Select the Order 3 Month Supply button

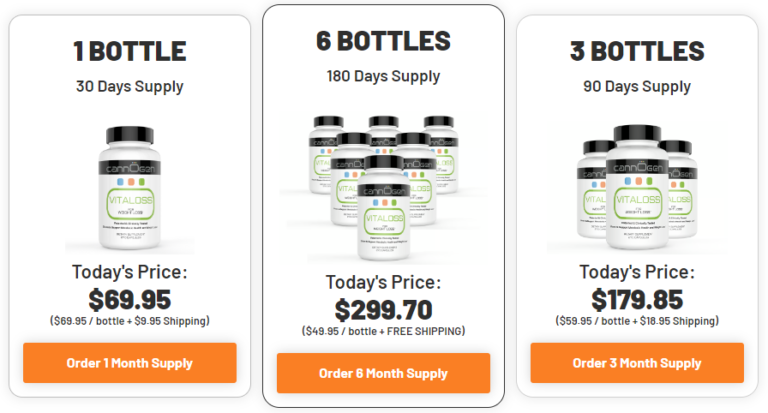(x=637, y=363)
